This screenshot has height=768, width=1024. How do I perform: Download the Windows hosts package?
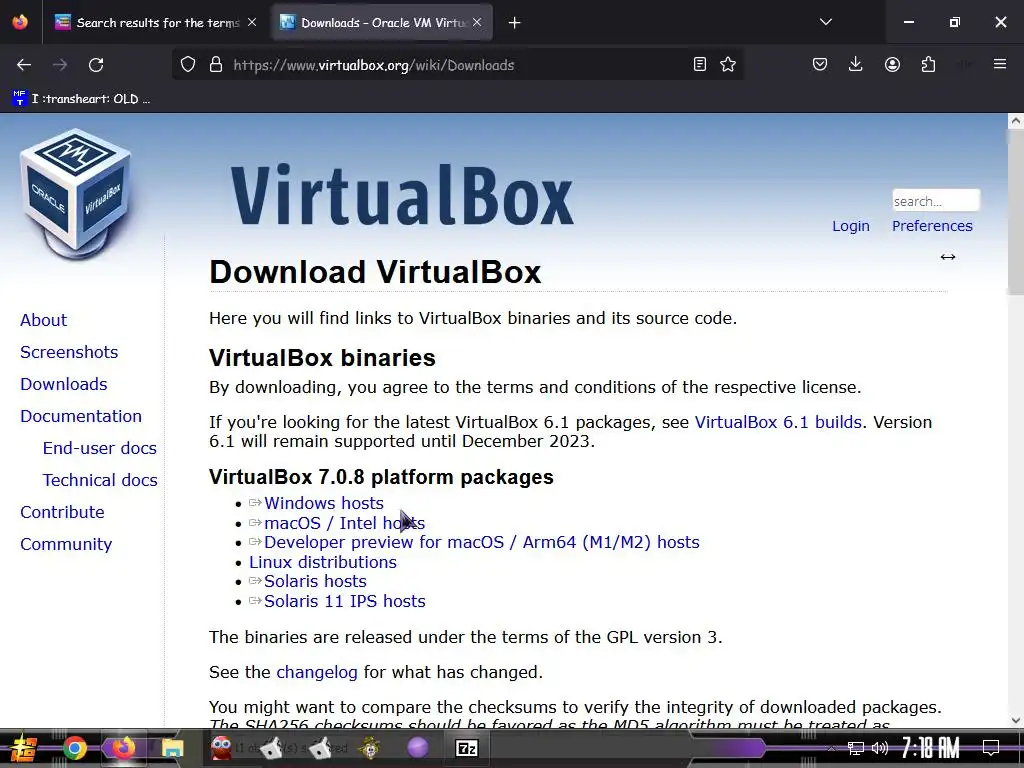(323, 504)
